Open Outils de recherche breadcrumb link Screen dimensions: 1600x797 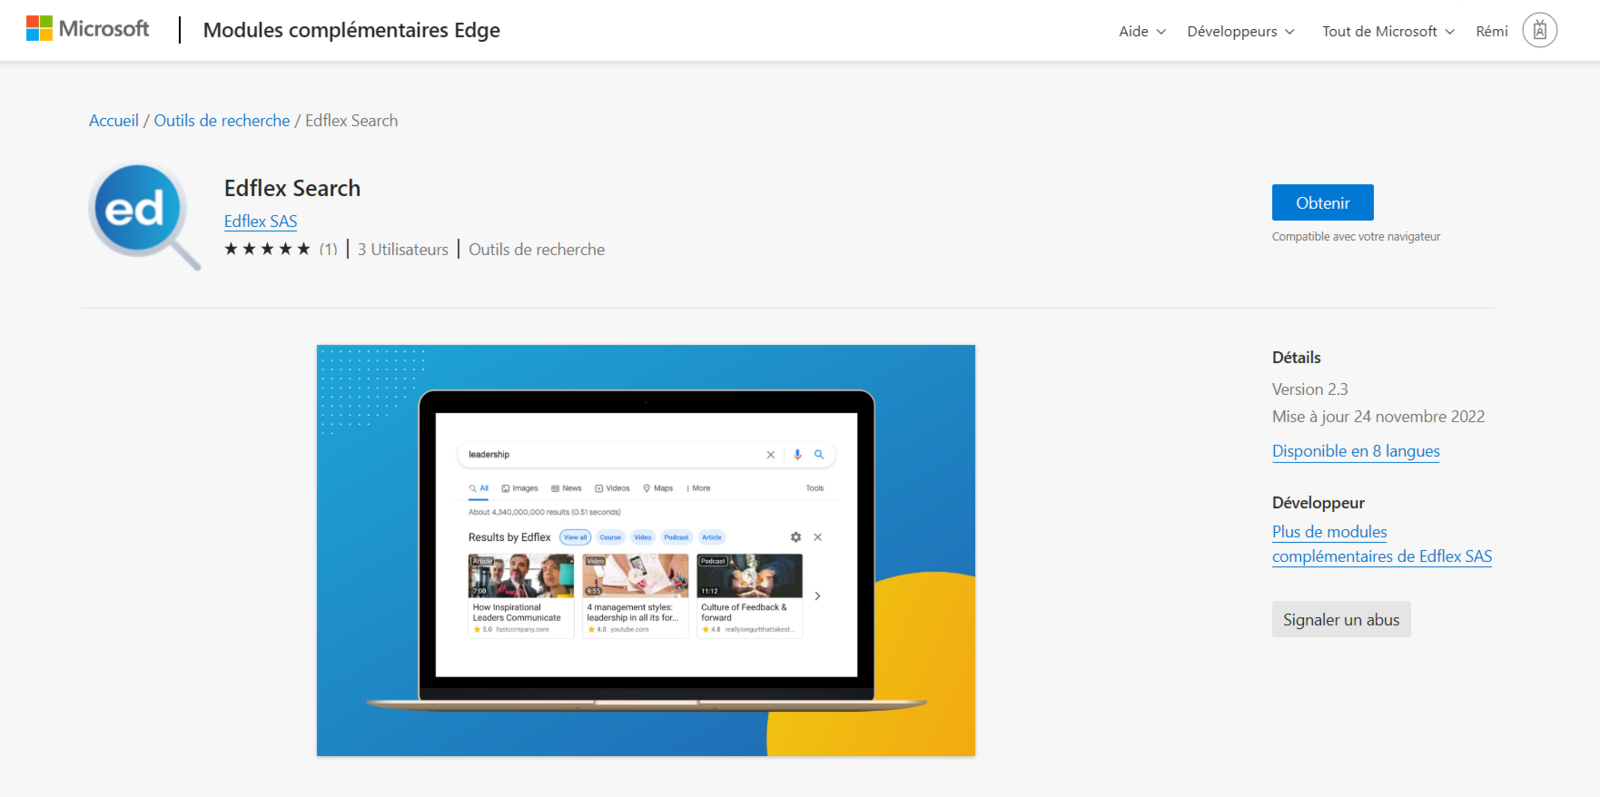point(222,120)
